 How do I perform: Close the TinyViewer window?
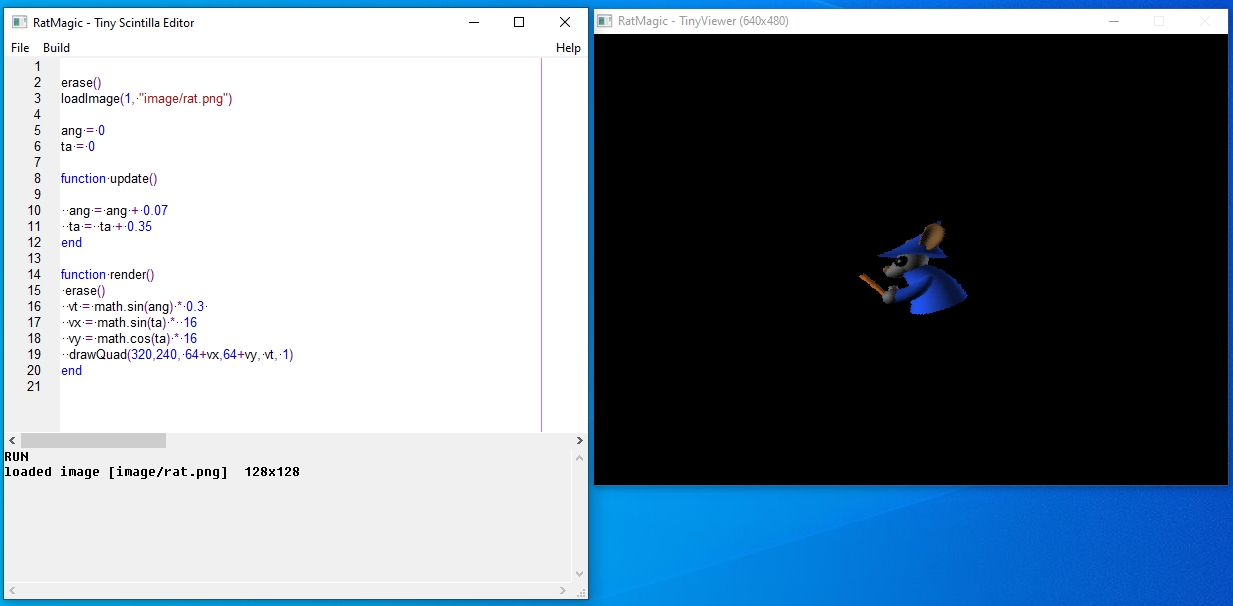pos(1205,21)
